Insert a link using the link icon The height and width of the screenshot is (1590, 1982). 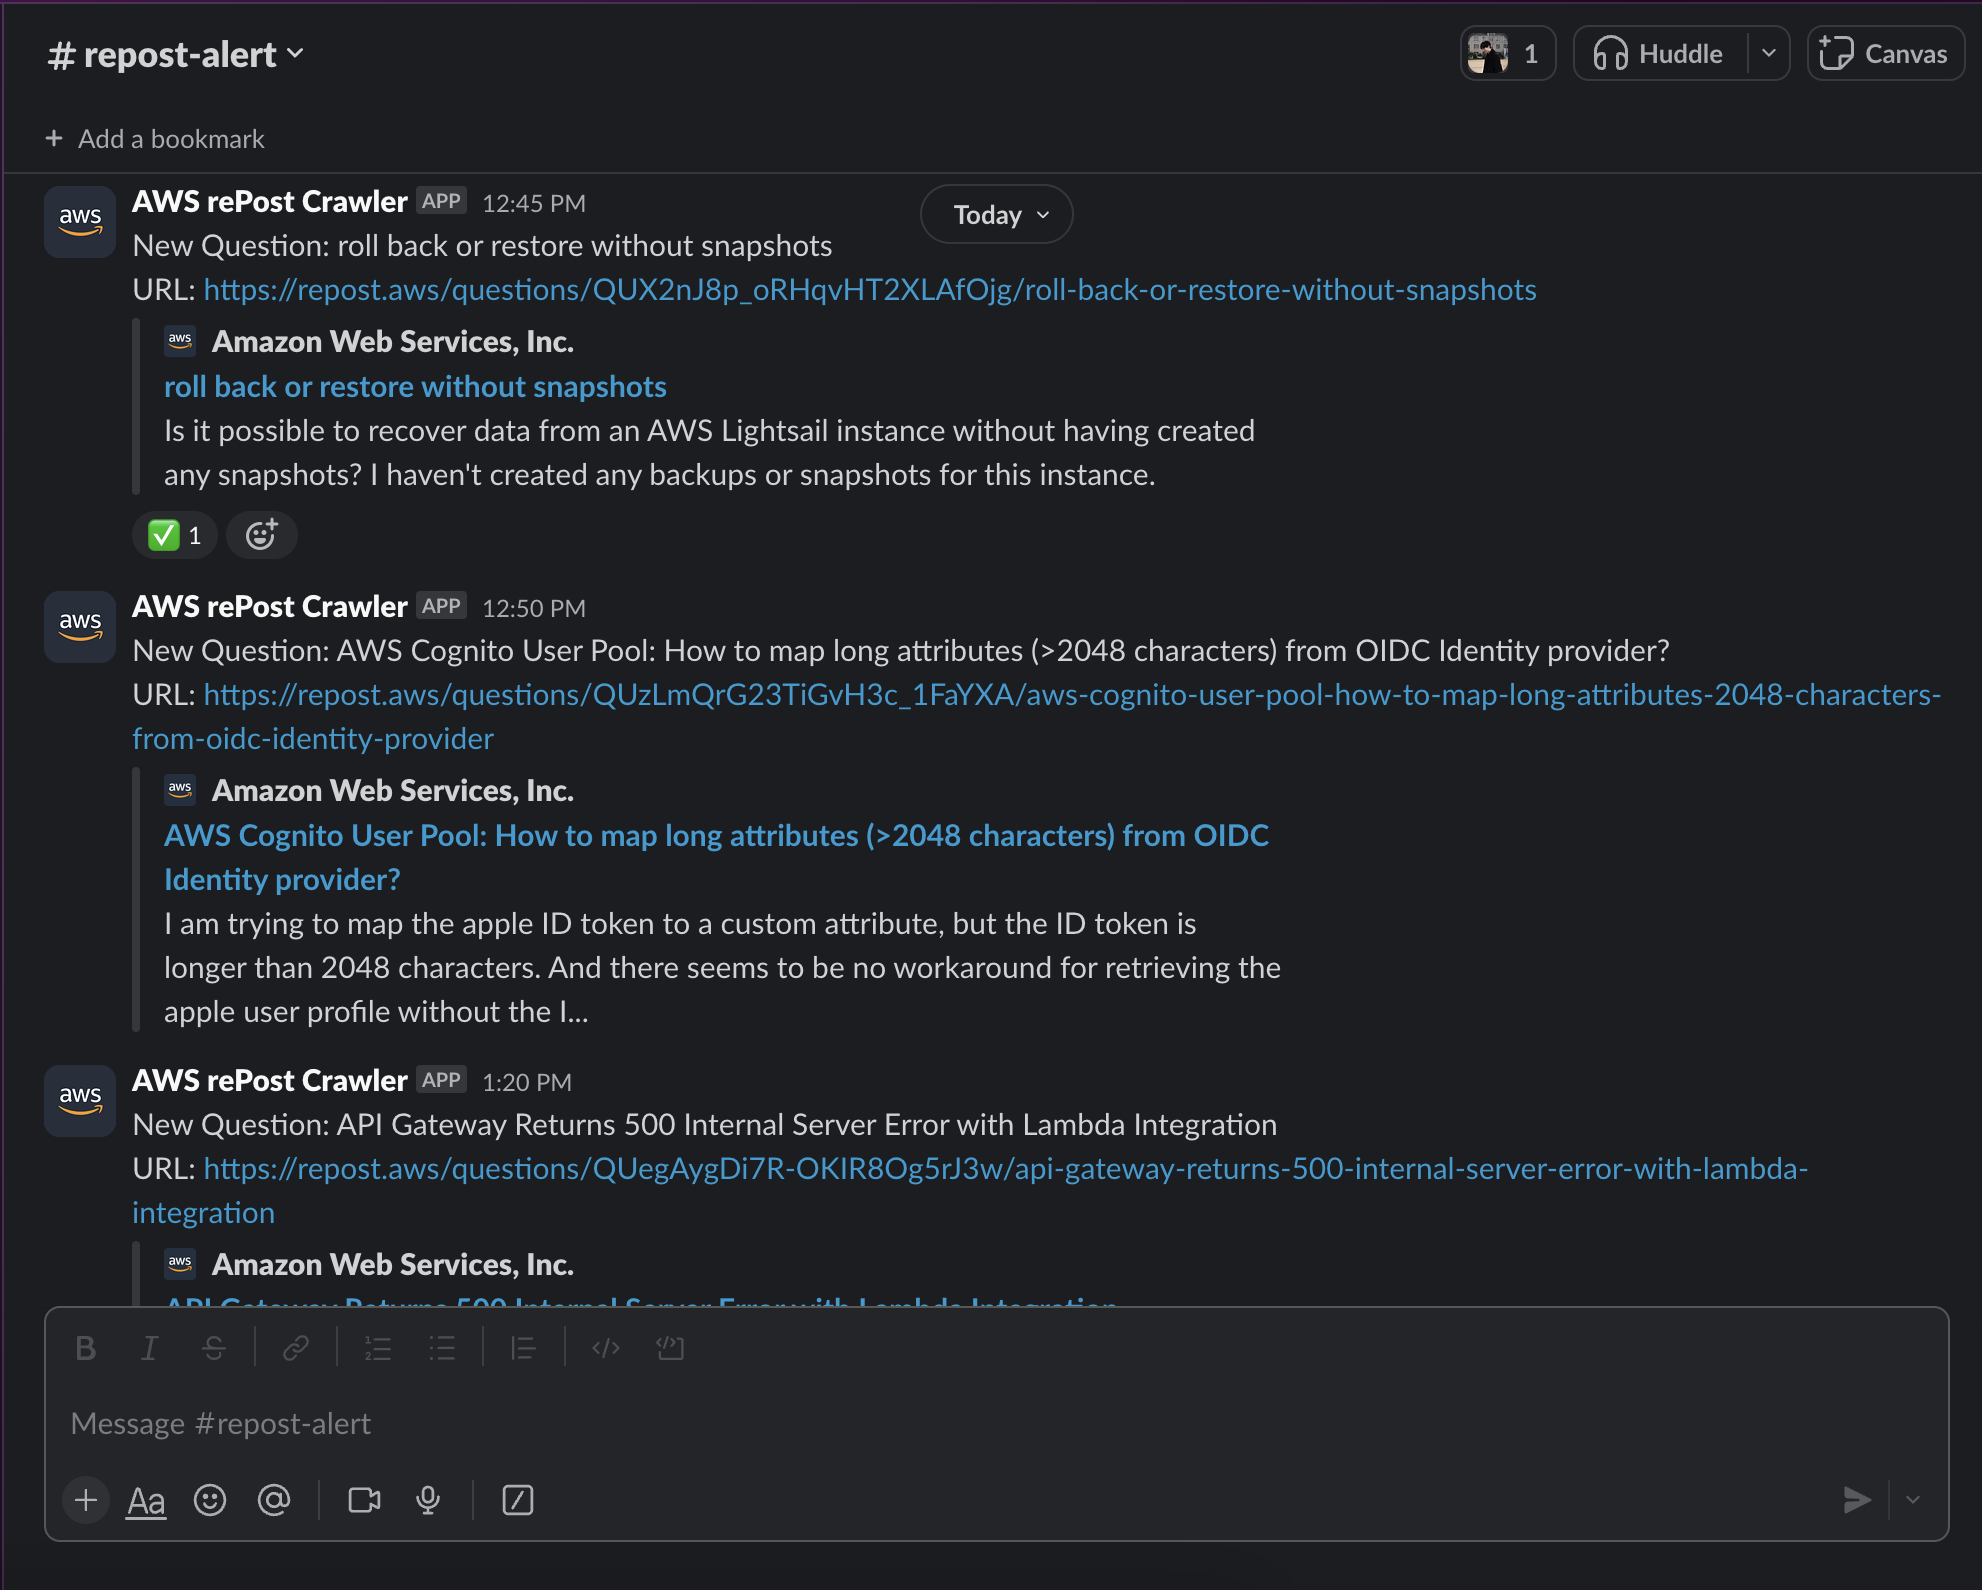(x=295, y=1348)
